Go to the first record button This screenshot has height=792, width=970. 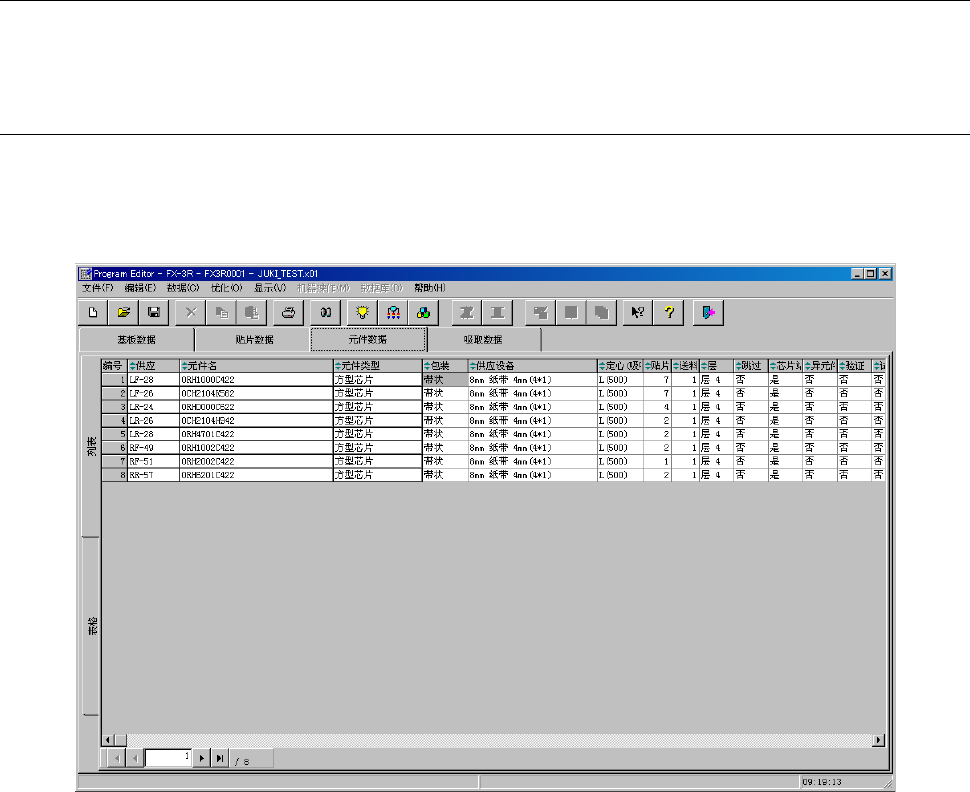pyautogui.click(x=116, y=758)
